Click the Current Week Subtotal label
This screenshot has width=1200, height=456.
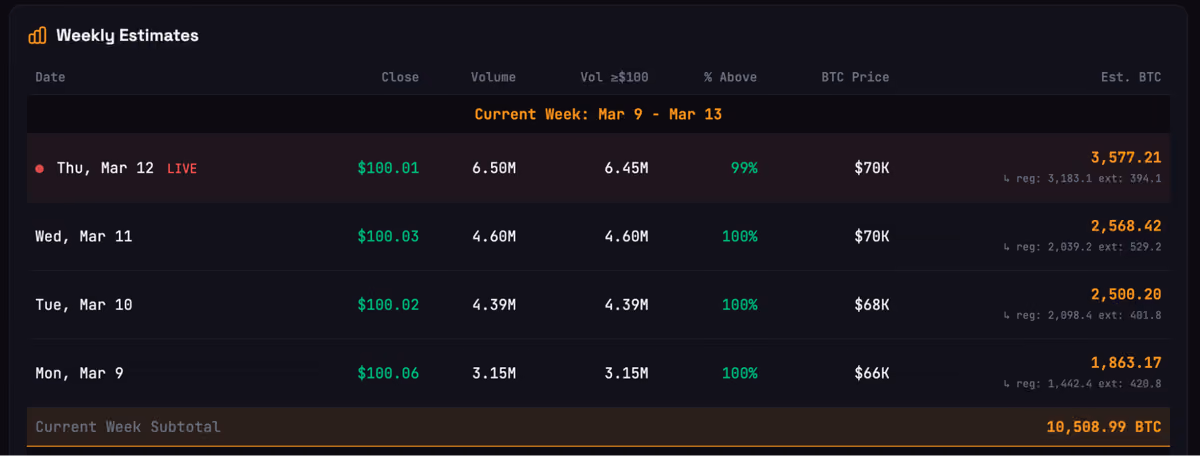coord(128,427)
